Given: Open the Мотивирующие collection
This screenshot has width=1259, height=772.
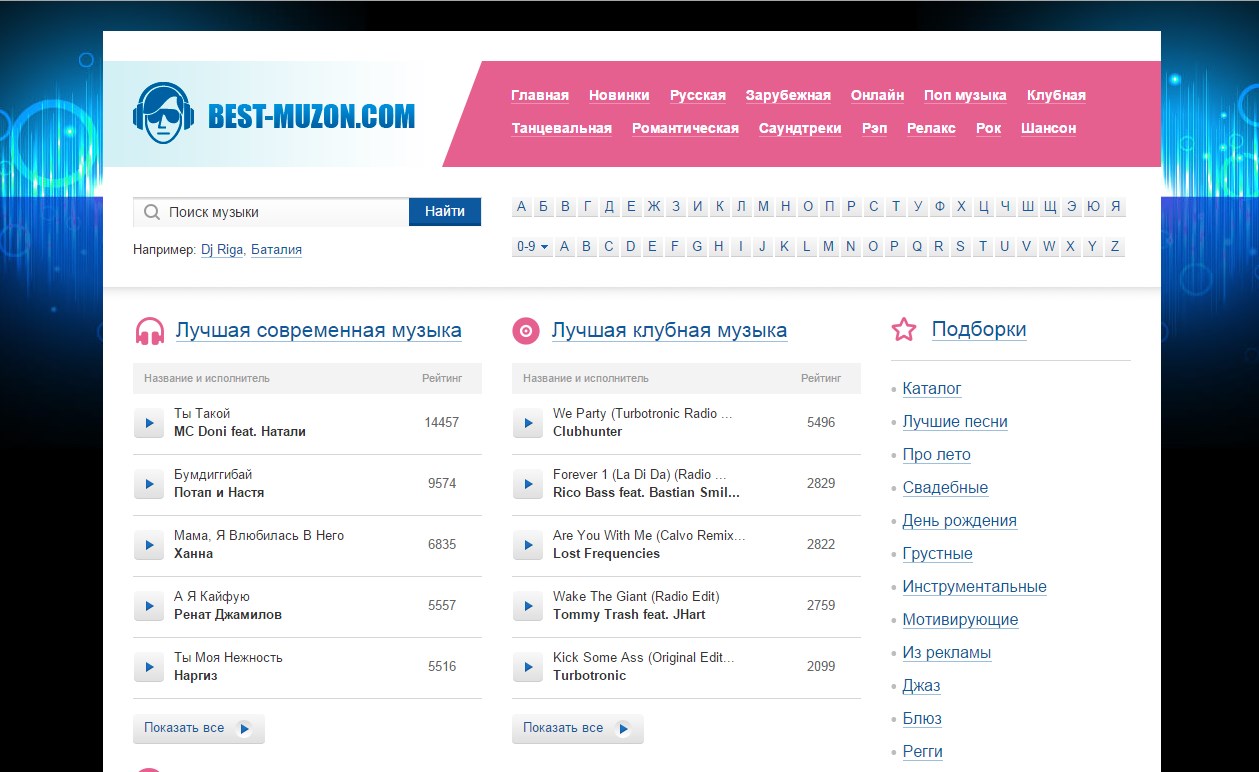Looking at the screenshot, I should 960,620.
